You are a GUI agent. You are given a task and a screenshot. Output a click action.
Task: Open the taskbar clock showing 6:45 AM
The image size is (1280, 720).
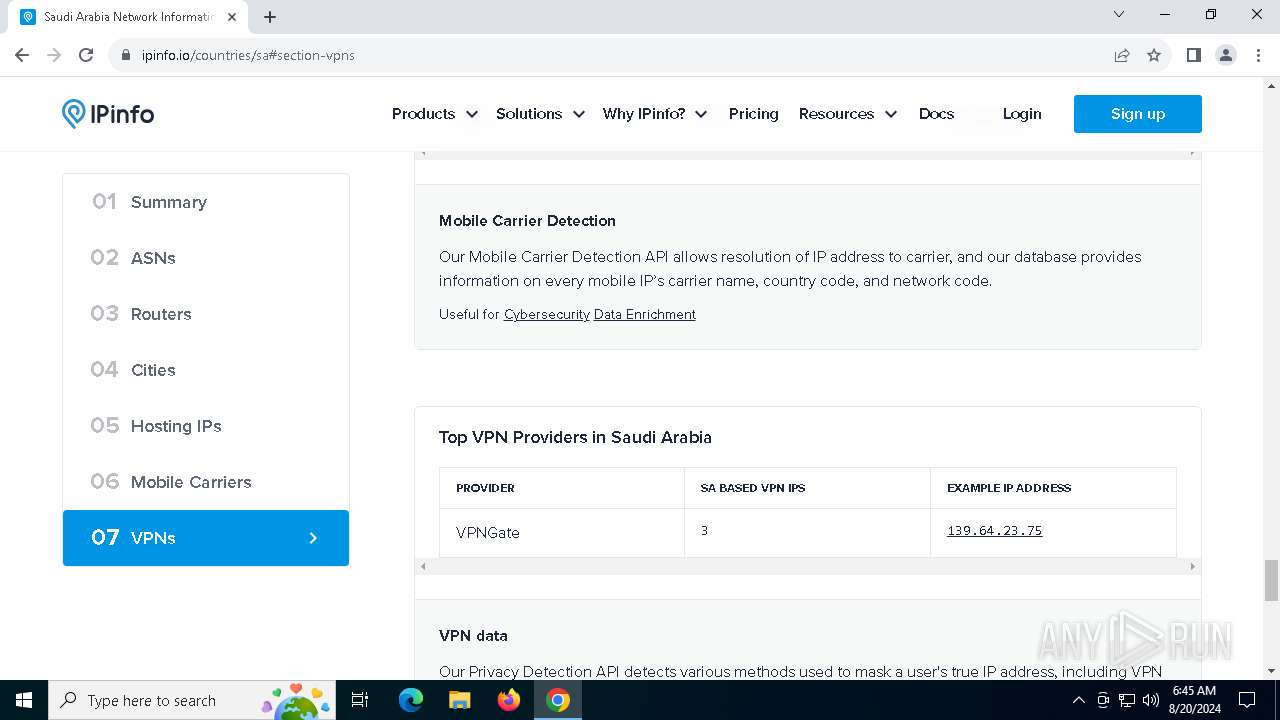tap(1194, 700)
